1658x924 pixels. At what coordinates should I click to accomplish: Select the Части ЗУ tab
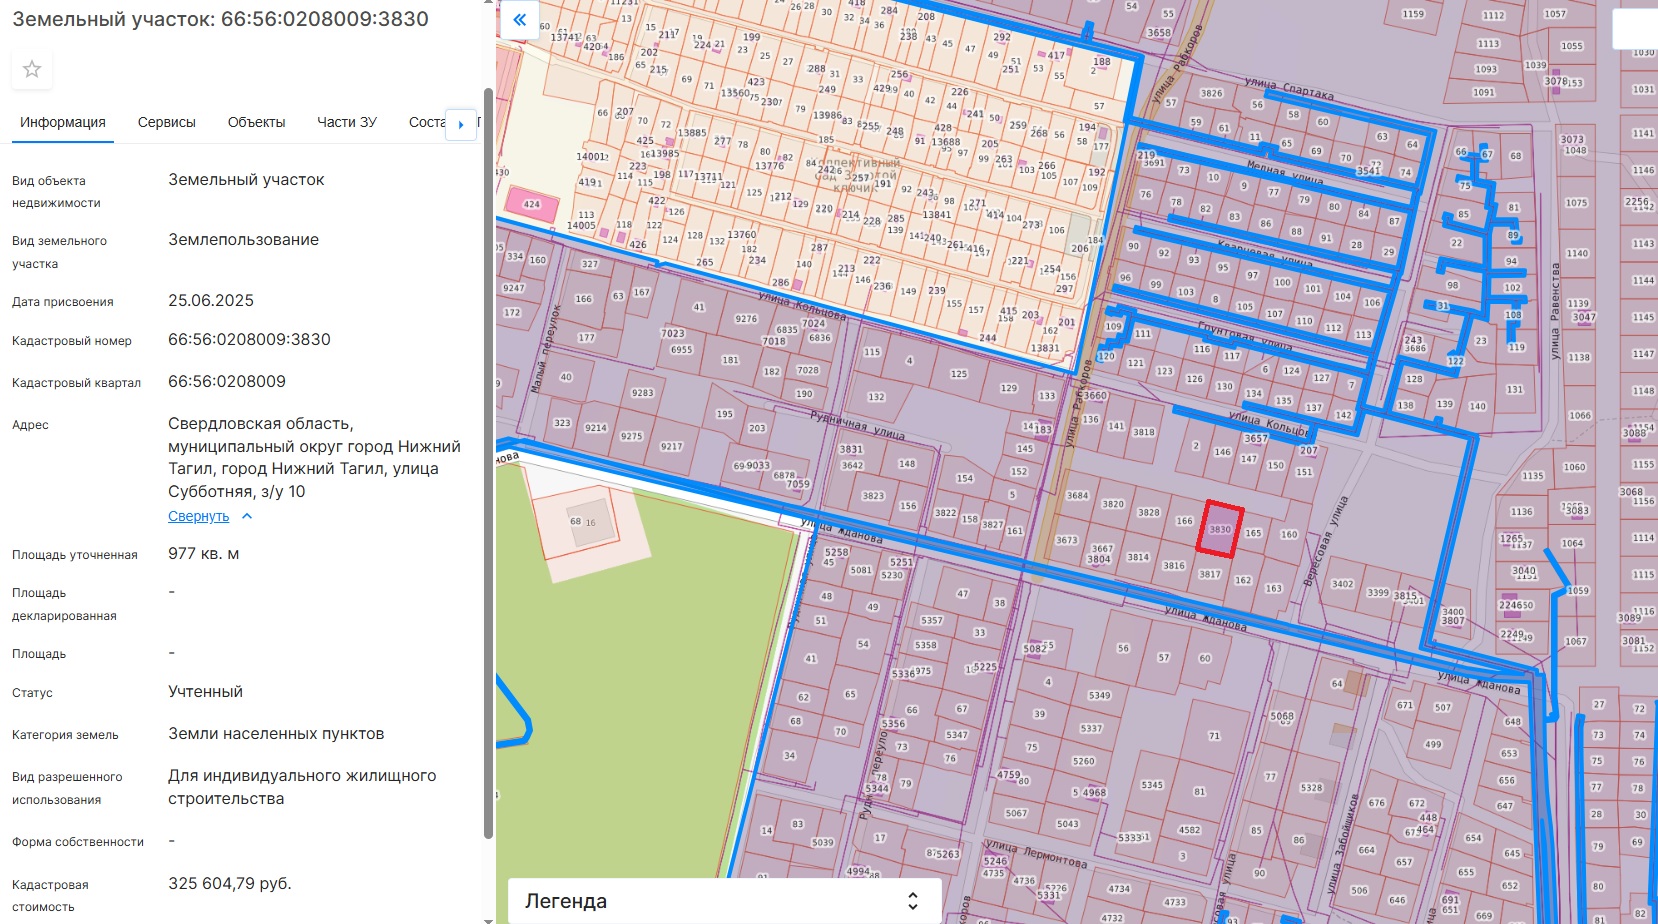click(x=347, y=122)
